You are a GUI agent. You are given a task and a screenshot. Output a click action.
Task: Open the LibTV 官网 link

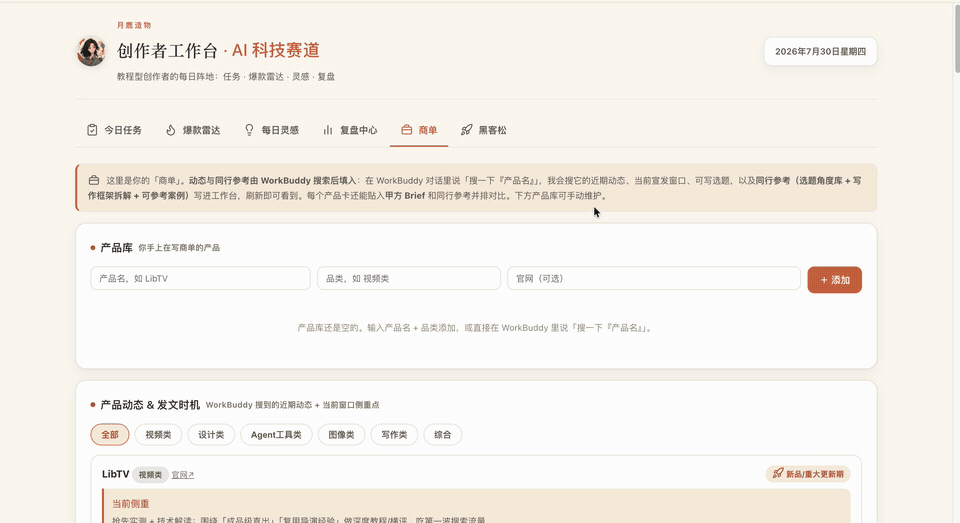tap(182, 475)
